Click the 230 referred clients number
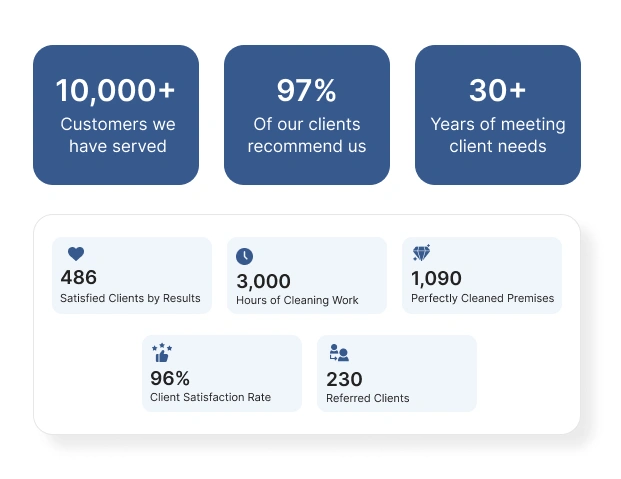 coord(344,379)
